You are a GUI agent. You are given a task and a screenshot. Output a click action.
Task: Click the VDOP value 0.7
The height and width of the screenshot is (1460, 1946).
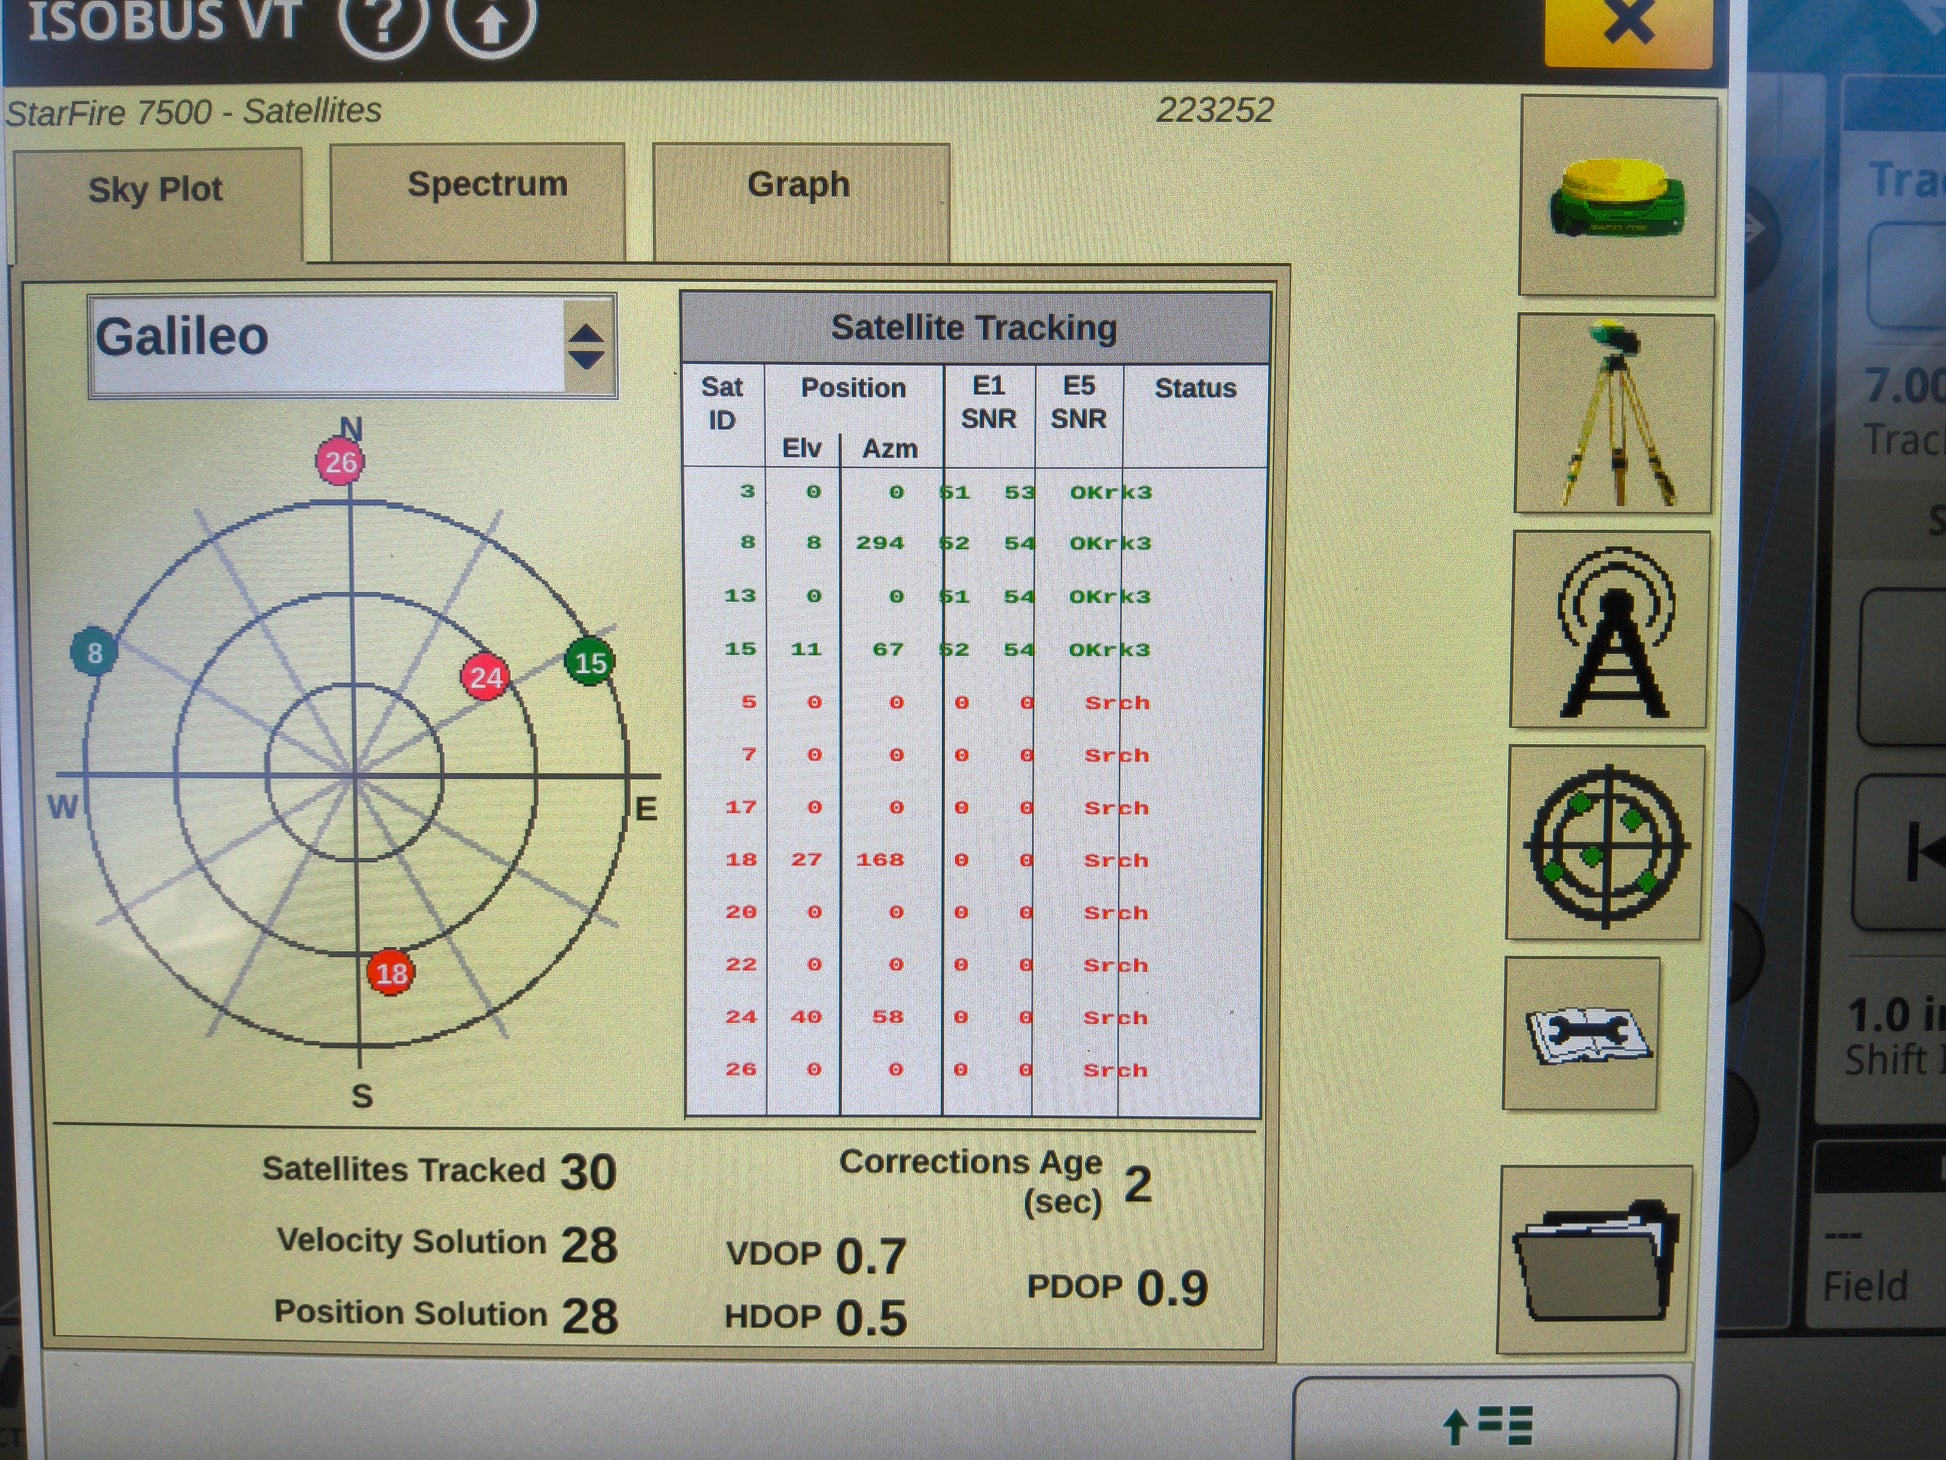(871, 1256)
